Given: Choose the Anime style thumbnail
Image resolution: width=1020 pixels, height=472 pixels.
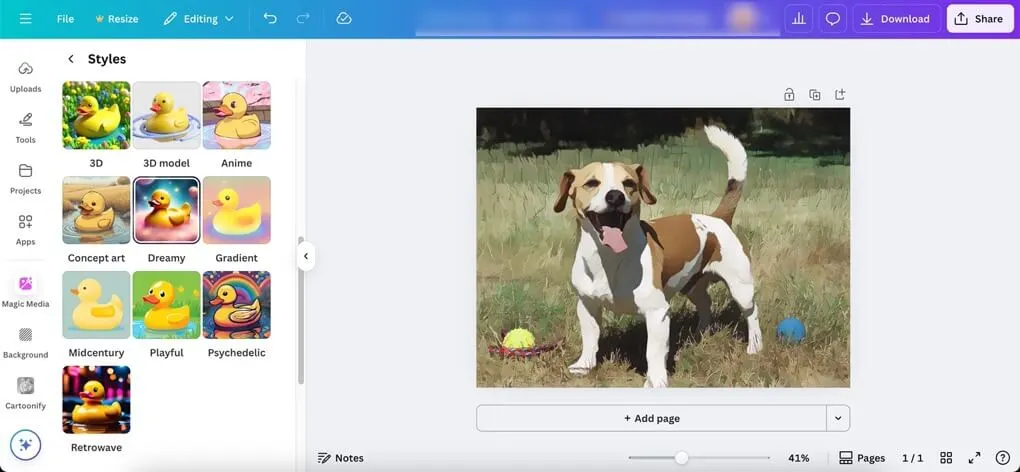Looking at the screenshot, I should click(237, 115).
